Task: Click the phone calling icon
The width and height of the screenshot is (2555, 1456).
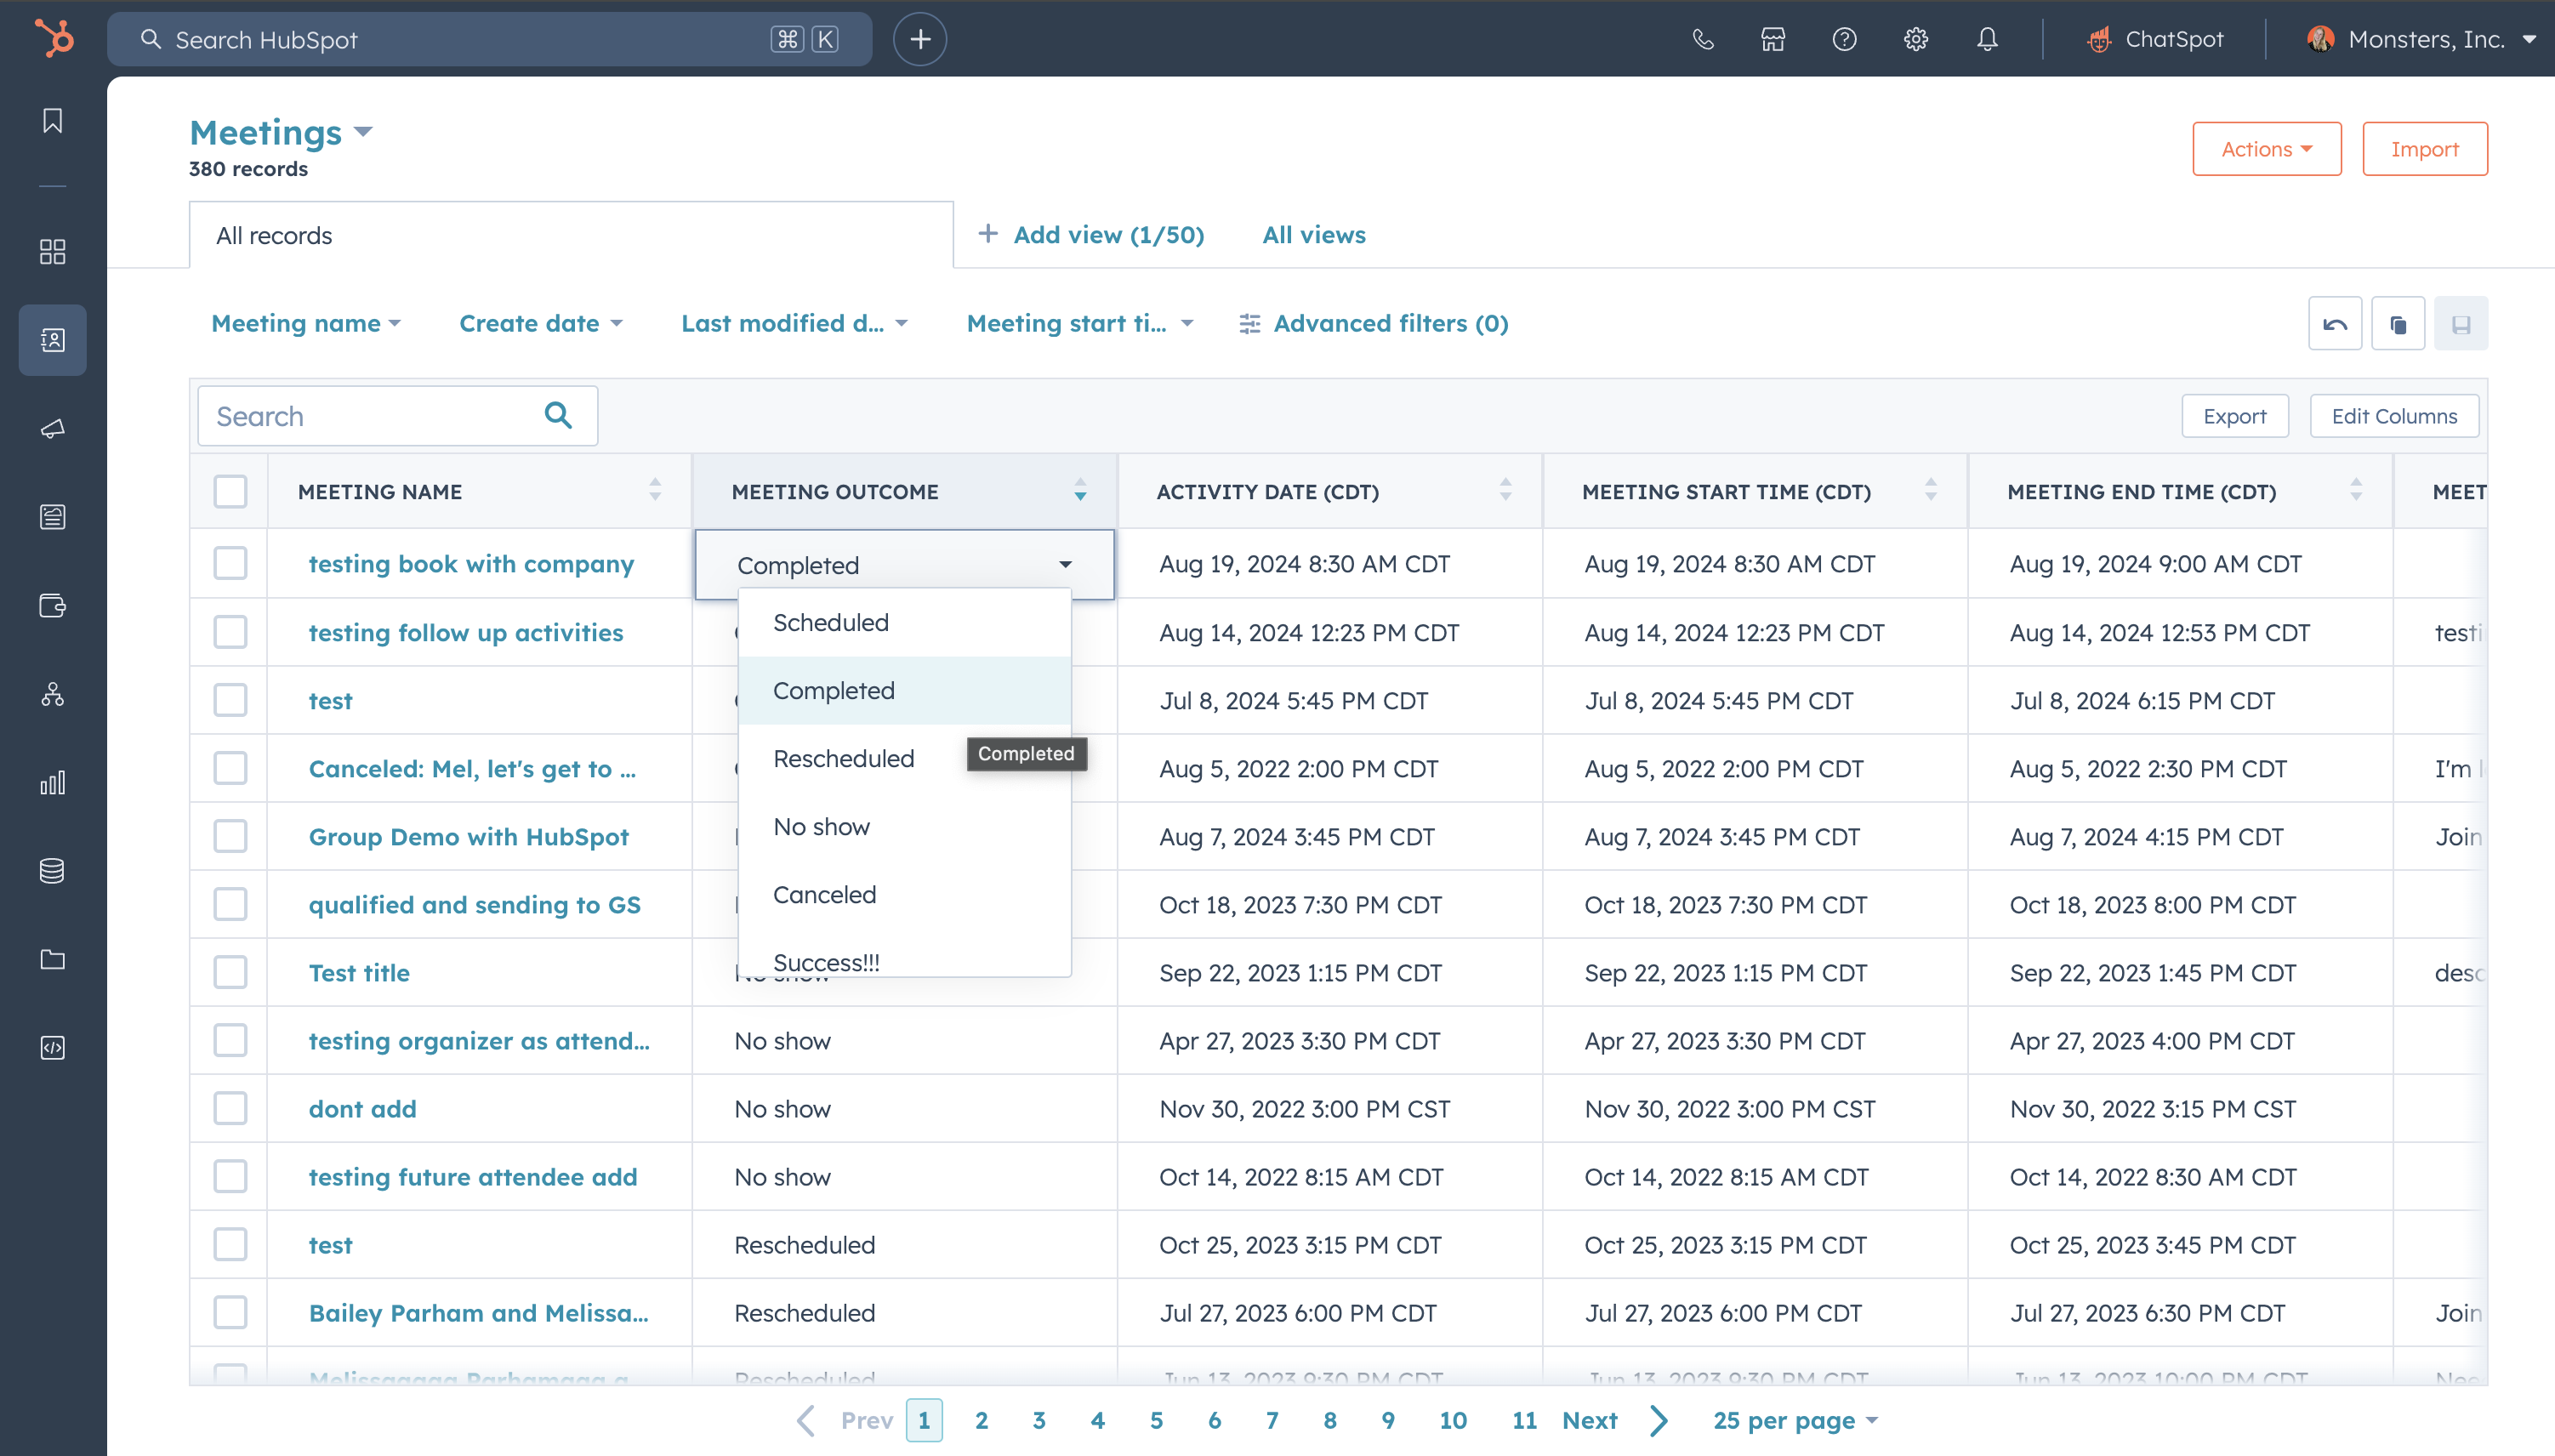Action: 1702,39
